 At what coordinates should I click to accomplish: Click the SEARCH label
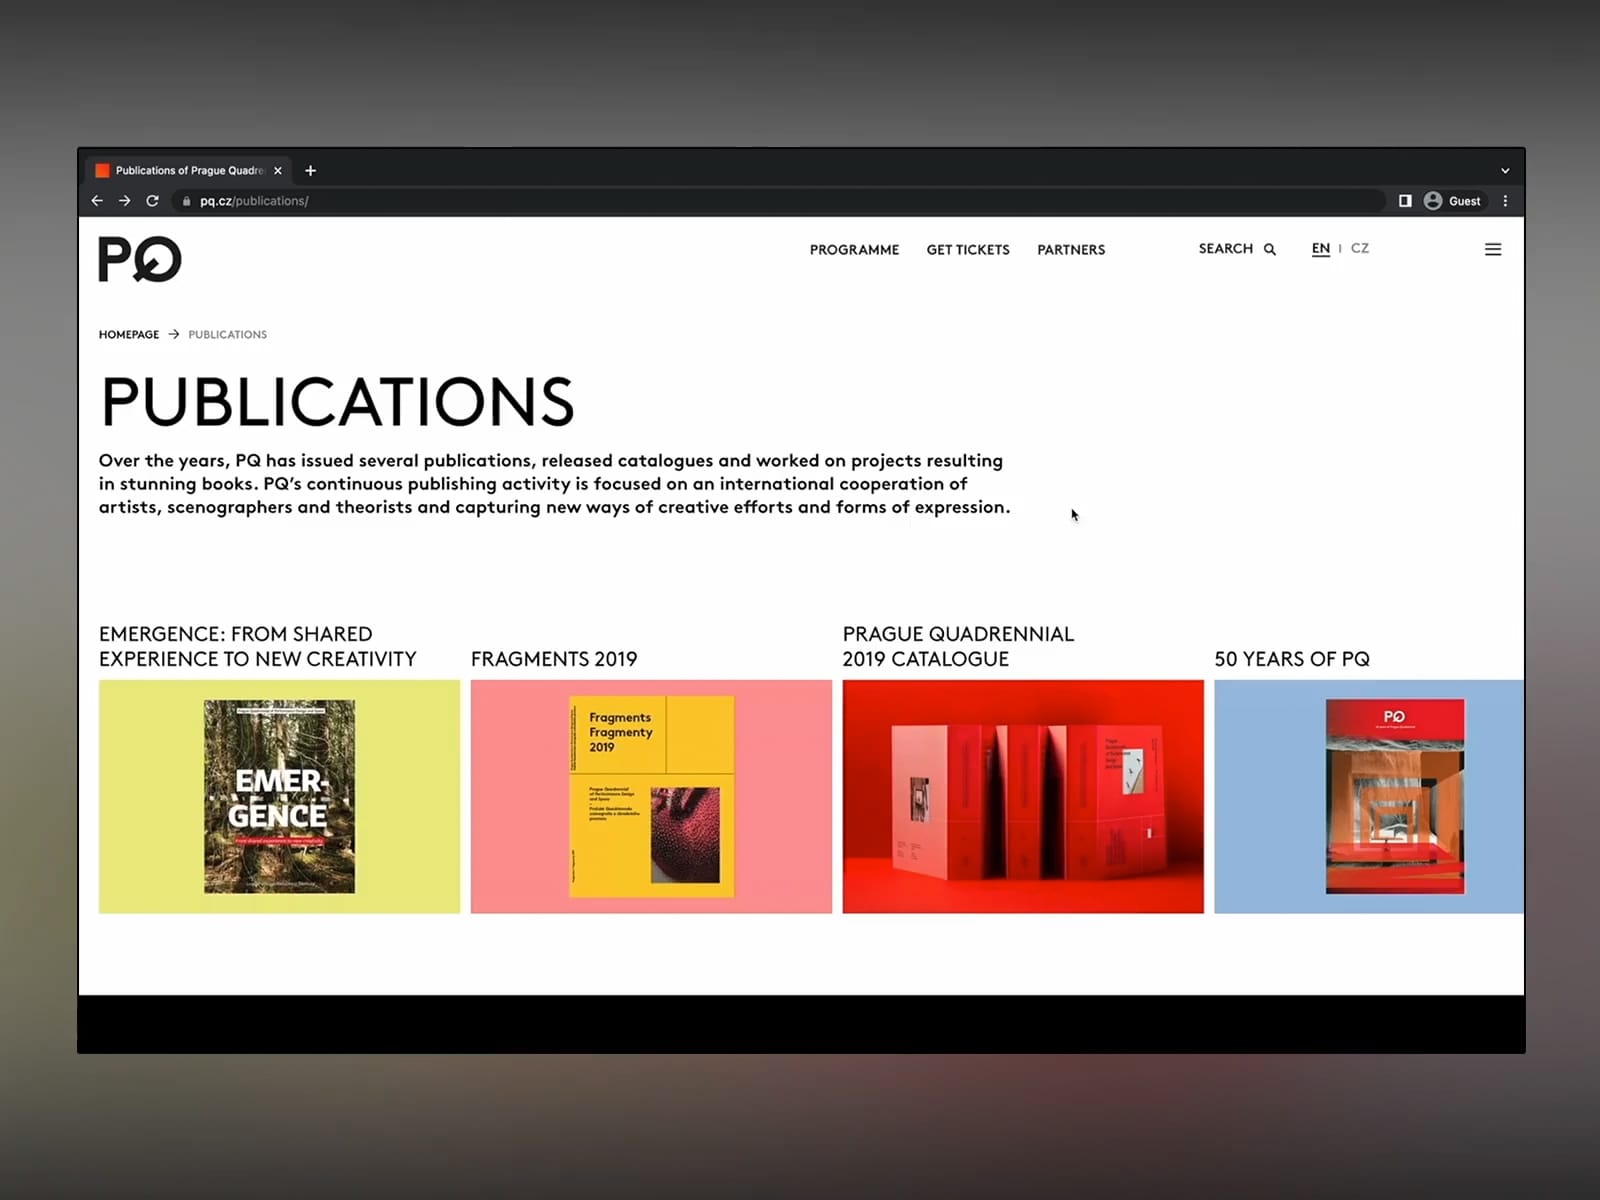(1226, 249)
